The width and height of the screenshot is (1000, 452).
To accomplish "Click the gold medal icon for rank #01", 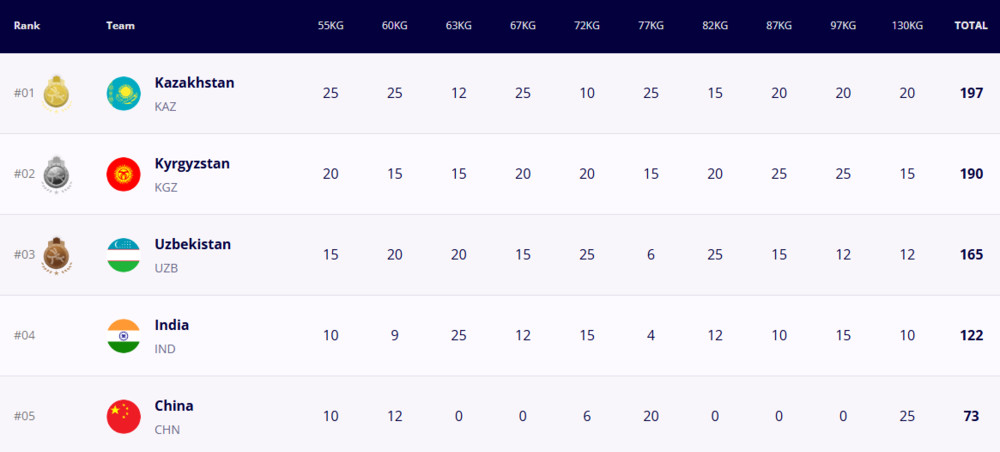I will pos(56,94).
